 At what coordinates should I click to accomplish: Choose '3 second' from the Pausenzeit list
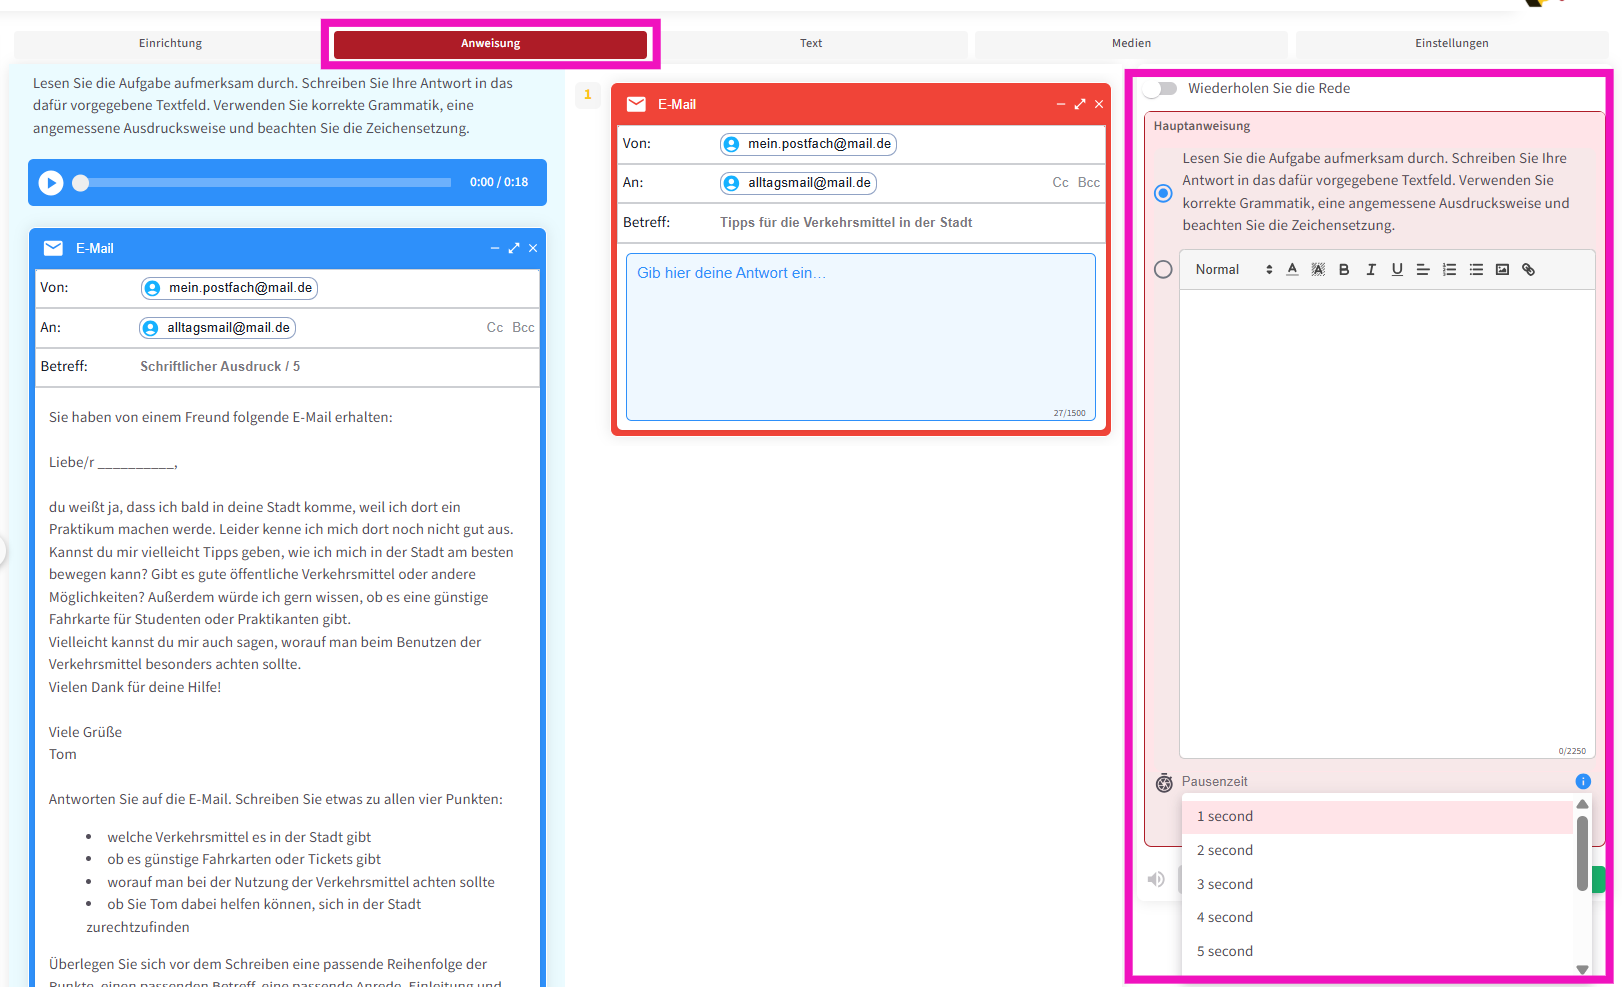coord(1225,884)
